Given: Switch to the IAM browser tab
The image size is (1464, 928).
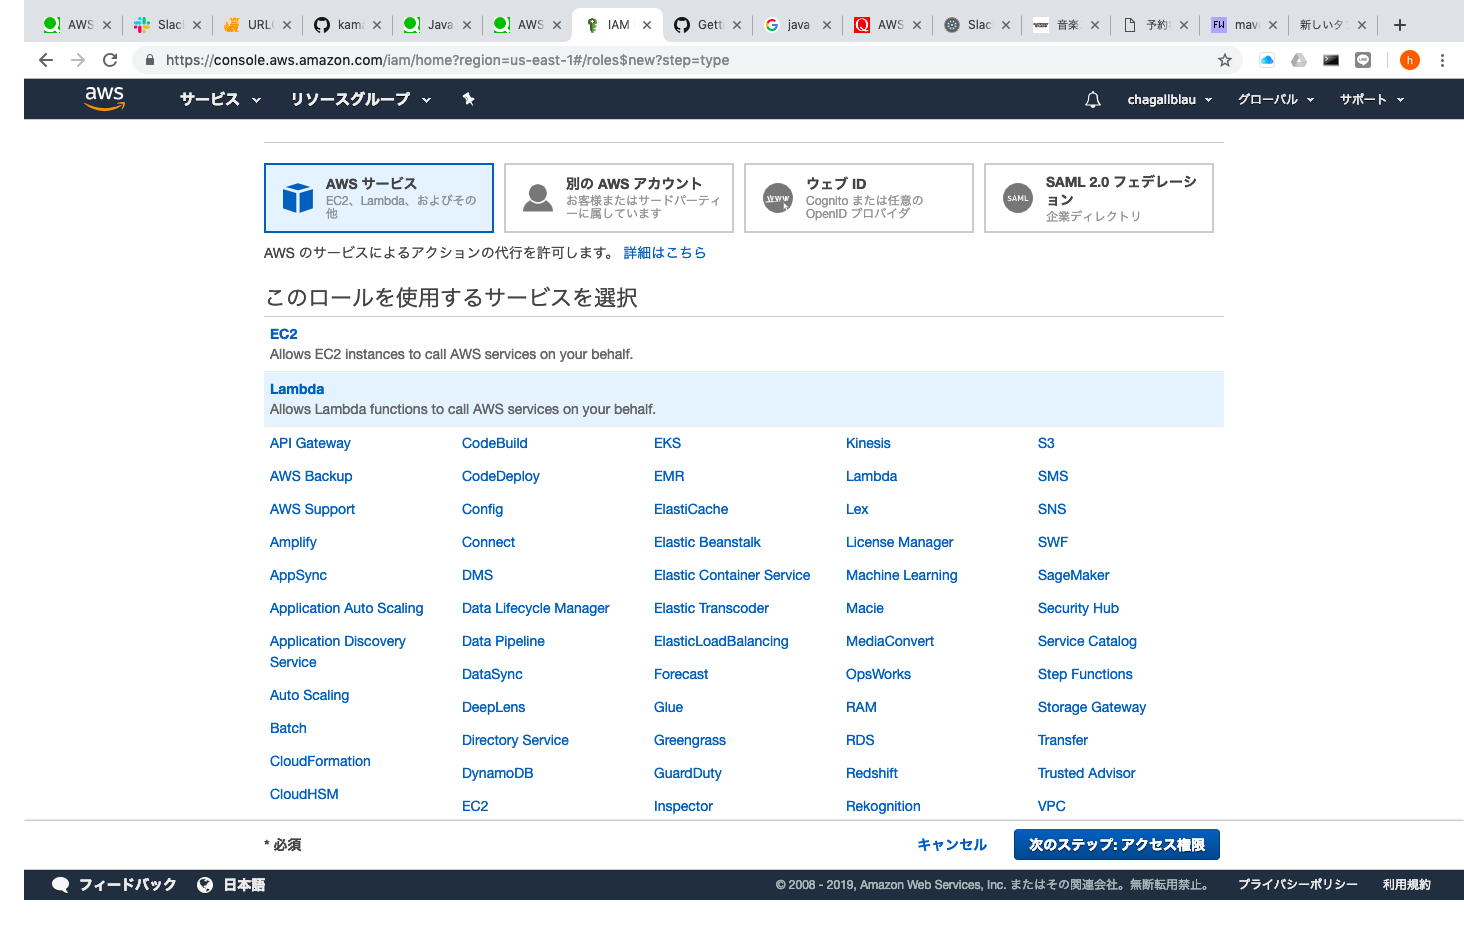Looking at the screenshot, I should coord(619,25).
